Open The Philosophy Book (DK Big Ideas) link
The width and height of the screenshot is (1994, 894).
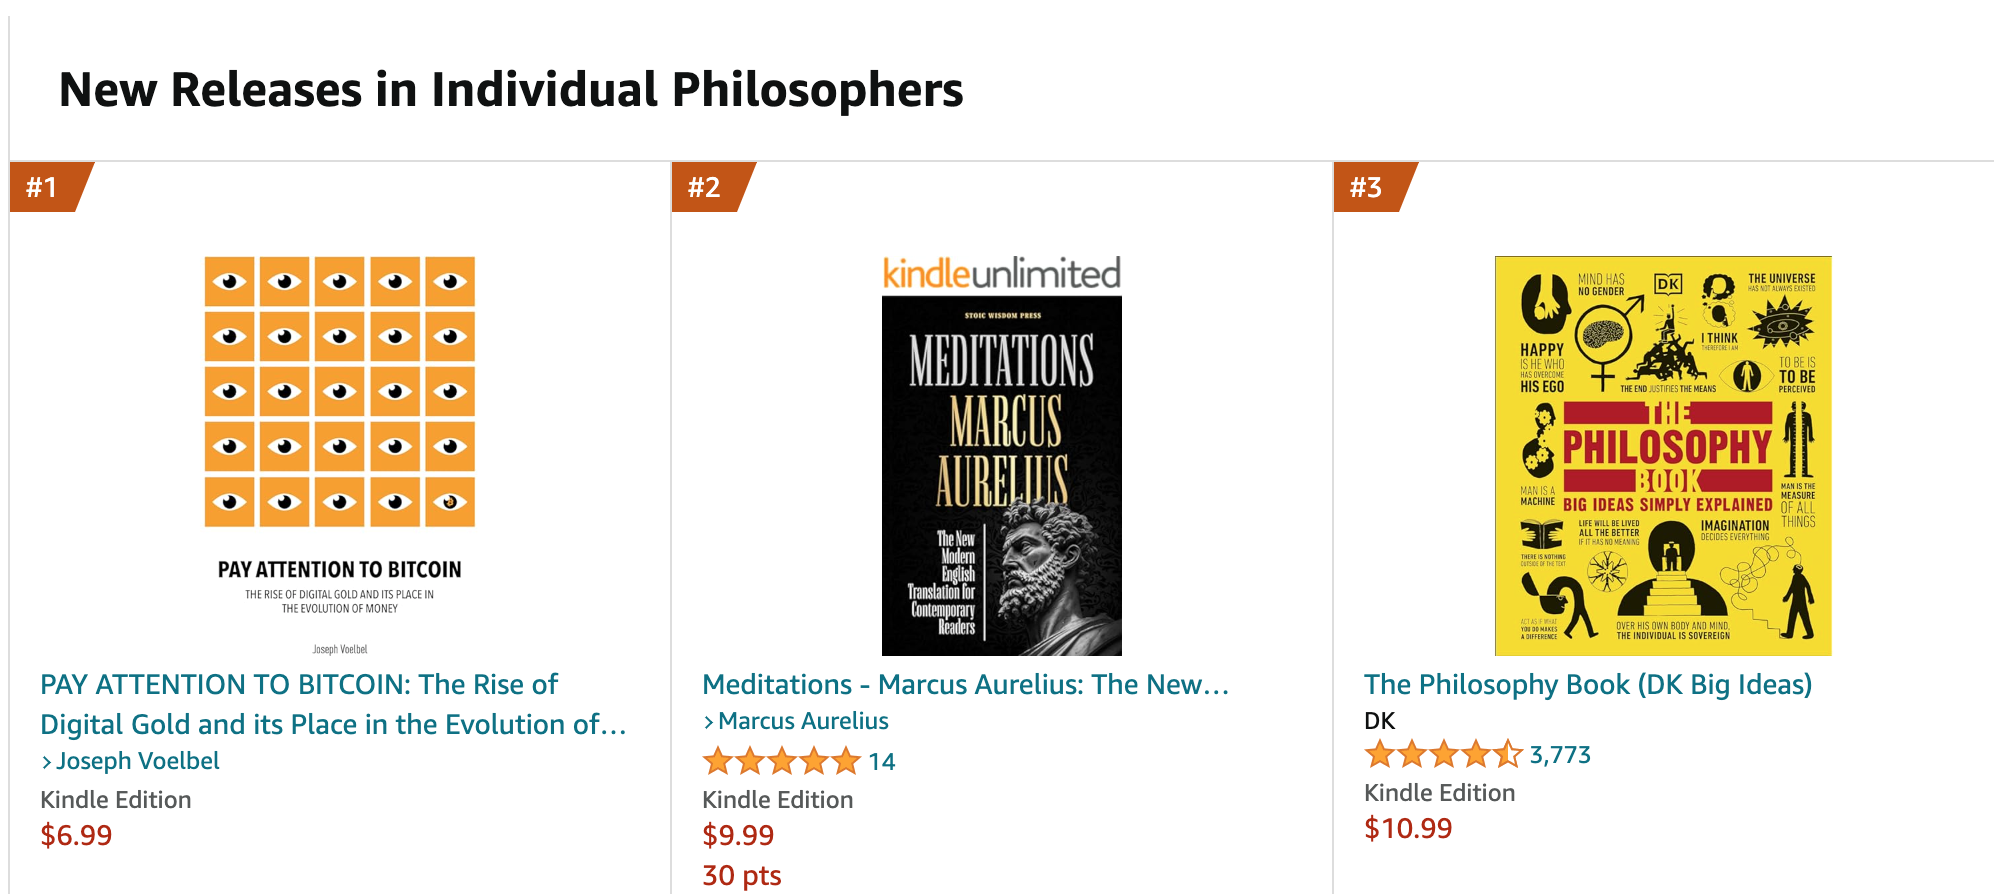(1588, 685)
